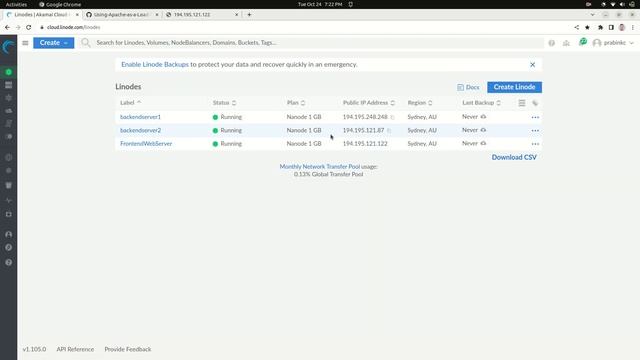Open the action menu for backendserver2
The height and width of the screenshot is (360, 640).
tap(535, 131)
